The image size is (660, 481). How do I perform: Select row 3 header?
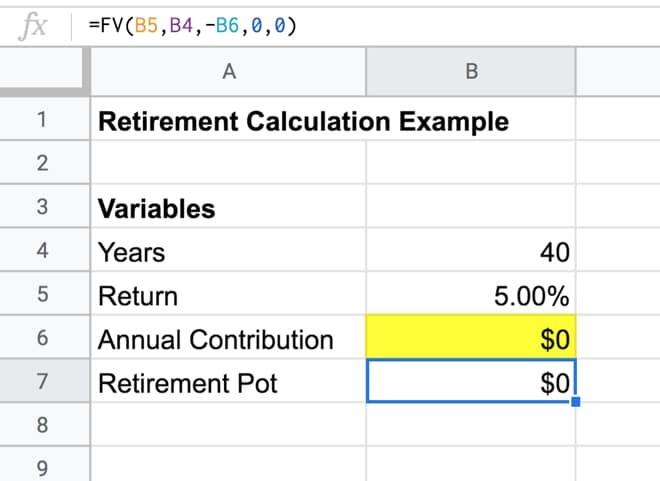[x=41, y=209]
